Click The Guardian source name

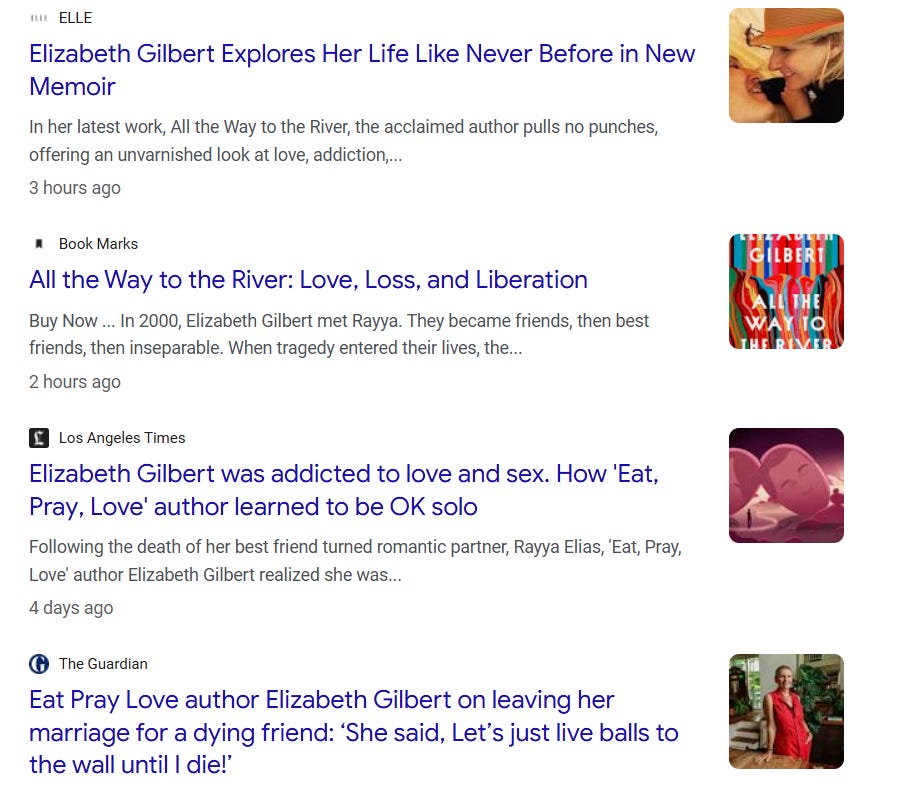pos(103,664)
